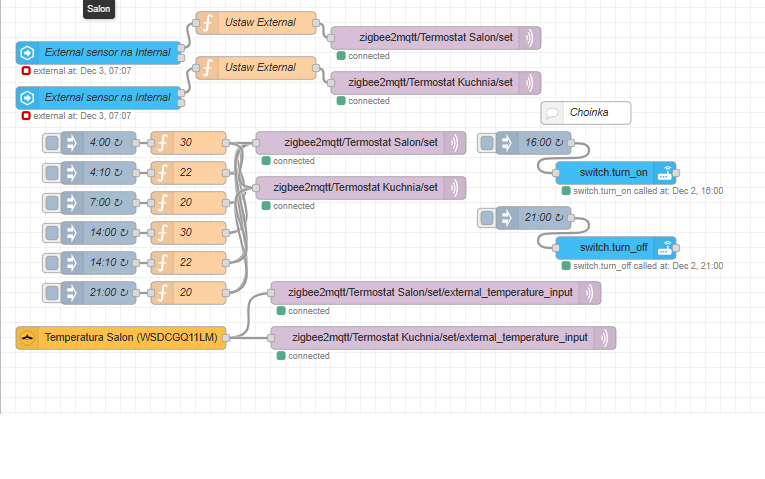Select the Temperatura Salon (WSDCGQ11LM) node
This screenshot has height=479, width=765.
pos(130,338)
